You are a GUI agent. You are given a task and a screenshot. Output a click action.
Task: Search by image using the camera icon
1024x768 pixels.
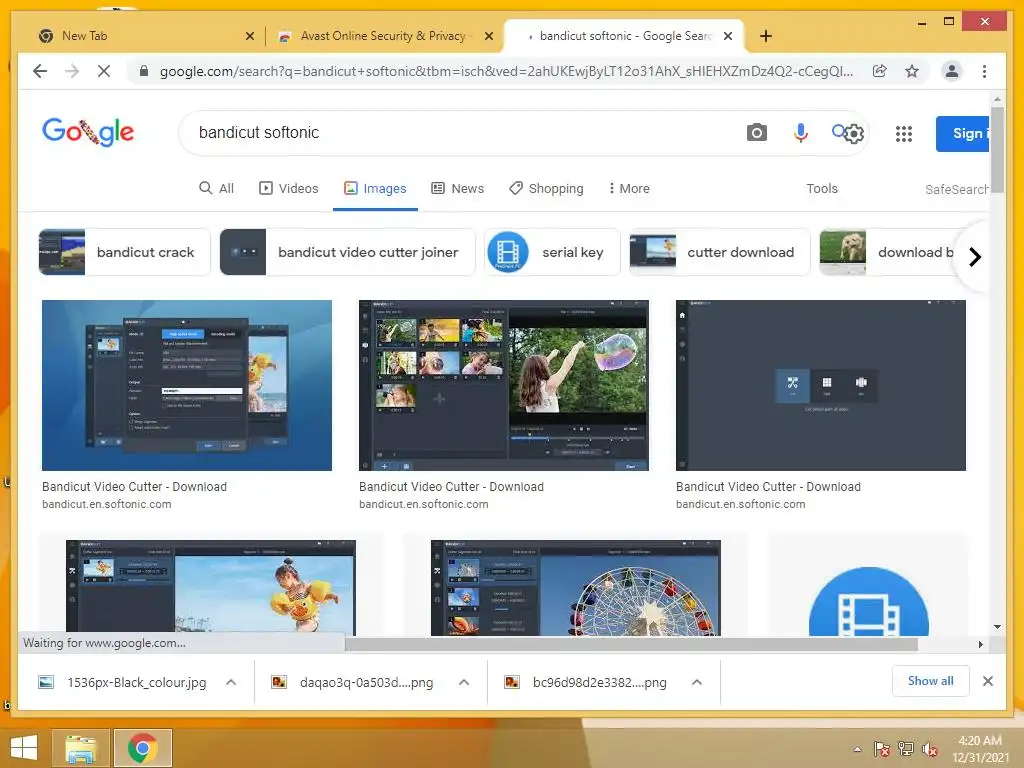(x=756, y=133)
